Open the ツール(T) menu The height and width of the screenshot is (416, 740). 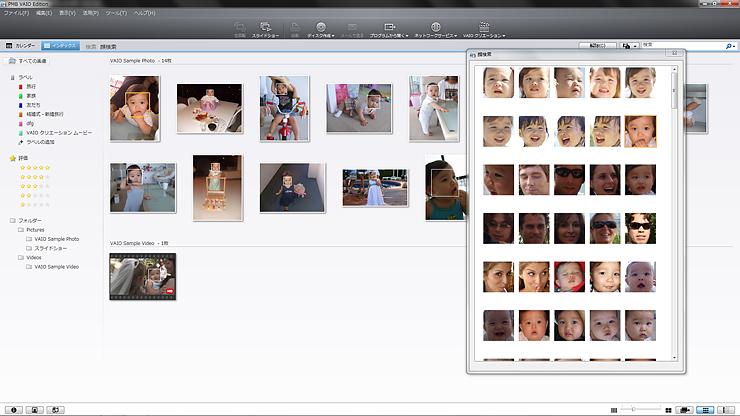(x=118, y=13)
